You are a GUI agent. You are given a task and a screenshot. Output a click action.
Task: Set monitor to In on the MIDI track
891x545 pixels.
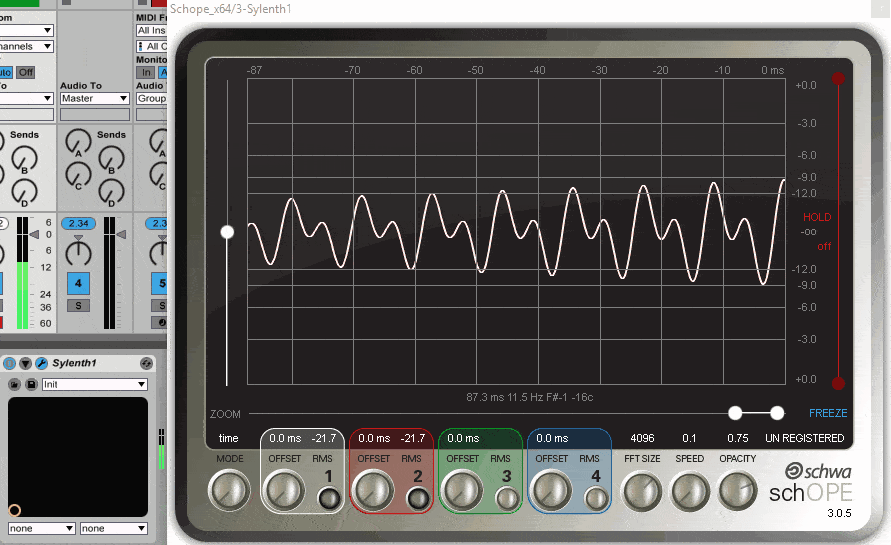pyautogui.click(x=146, y=72)
